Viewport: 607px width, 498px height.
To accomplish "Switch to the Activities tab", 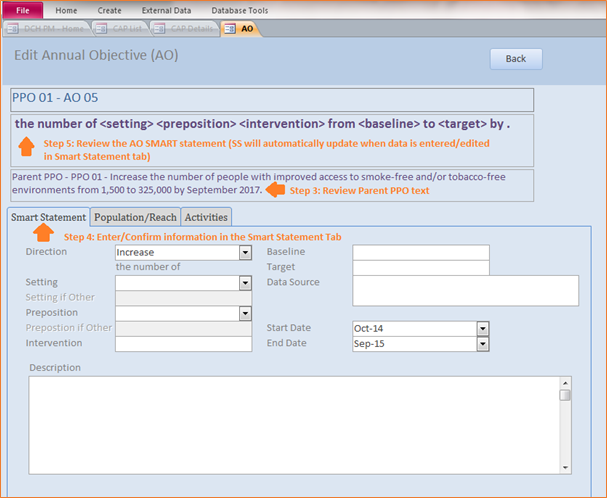I will (x=206, y=217).
